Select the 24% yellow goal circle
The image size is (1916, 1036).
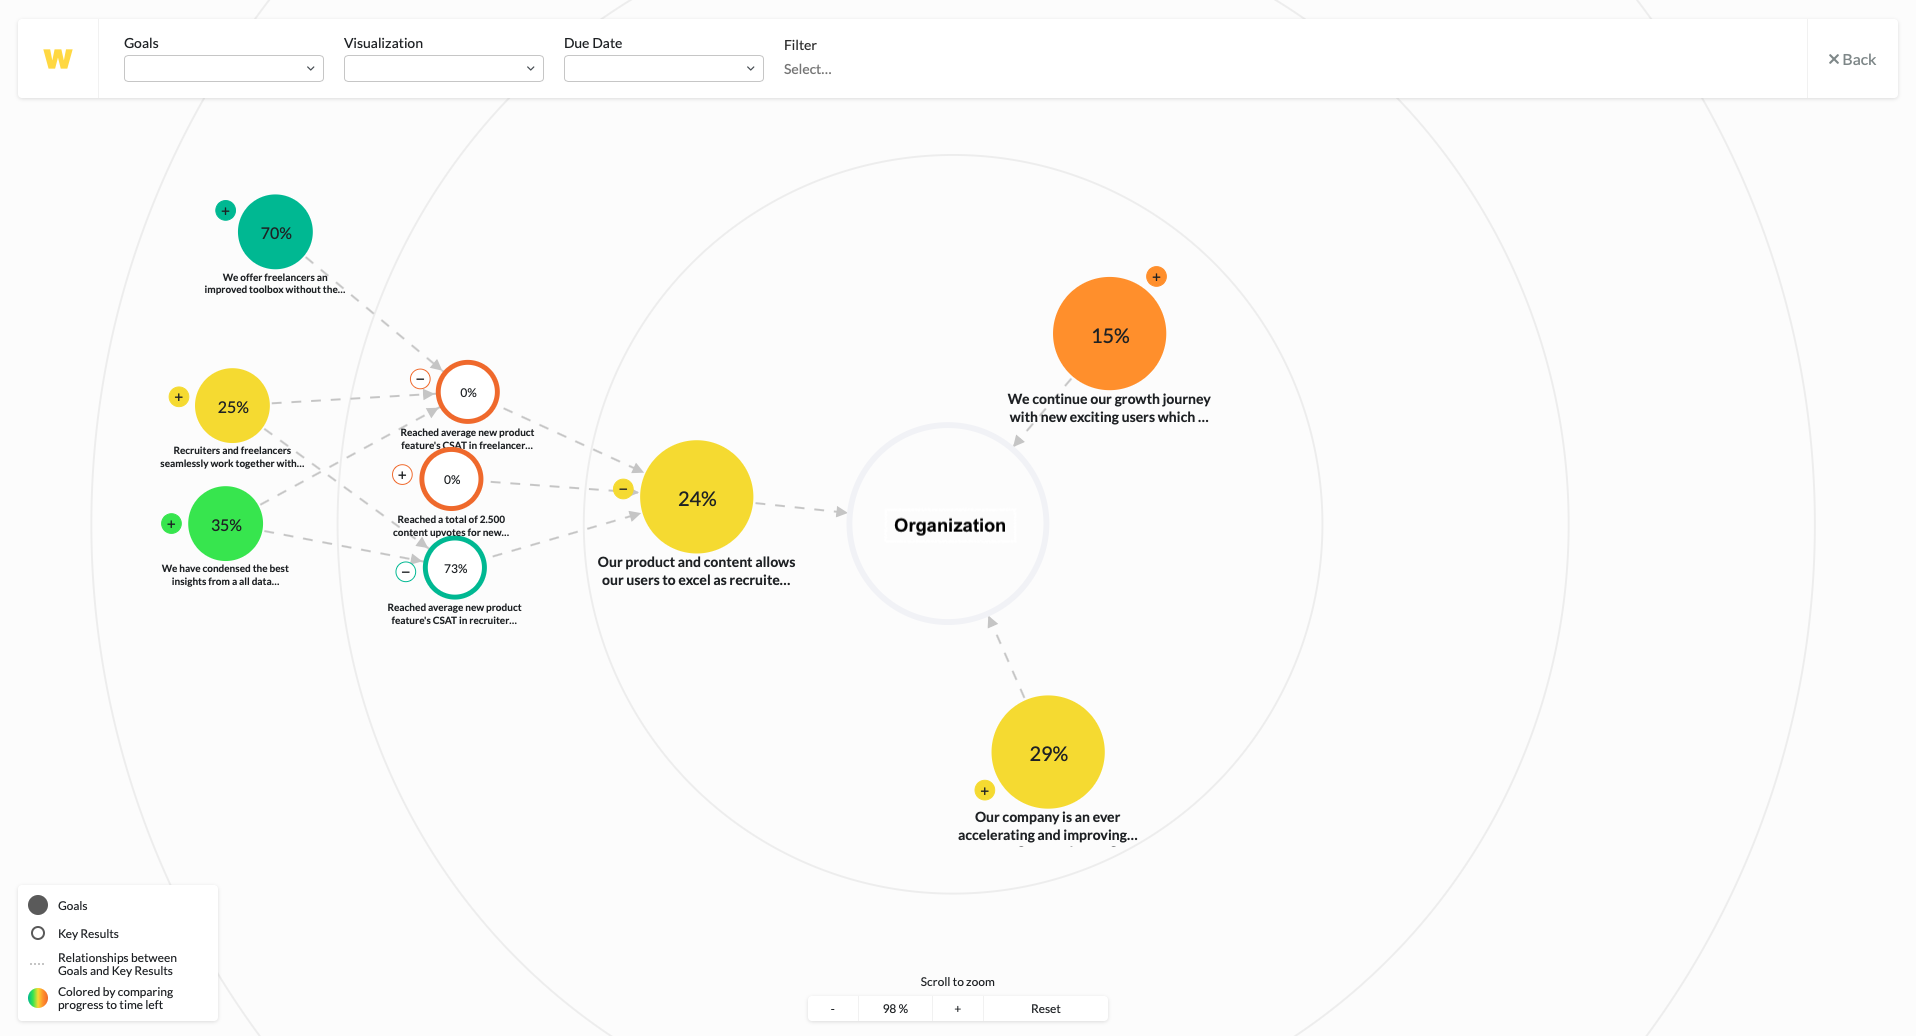pyautogui.click(x=697, y=497)
